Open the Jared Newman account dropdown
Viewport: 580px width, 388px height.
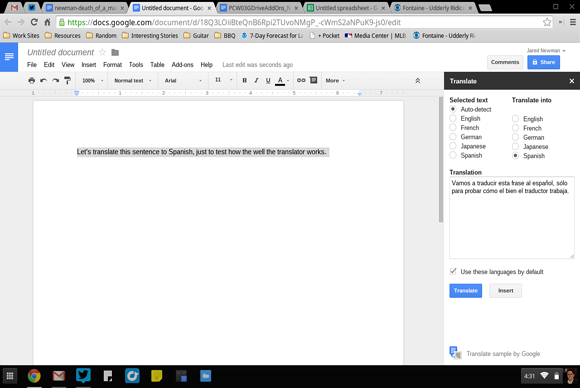pos(546,50)
